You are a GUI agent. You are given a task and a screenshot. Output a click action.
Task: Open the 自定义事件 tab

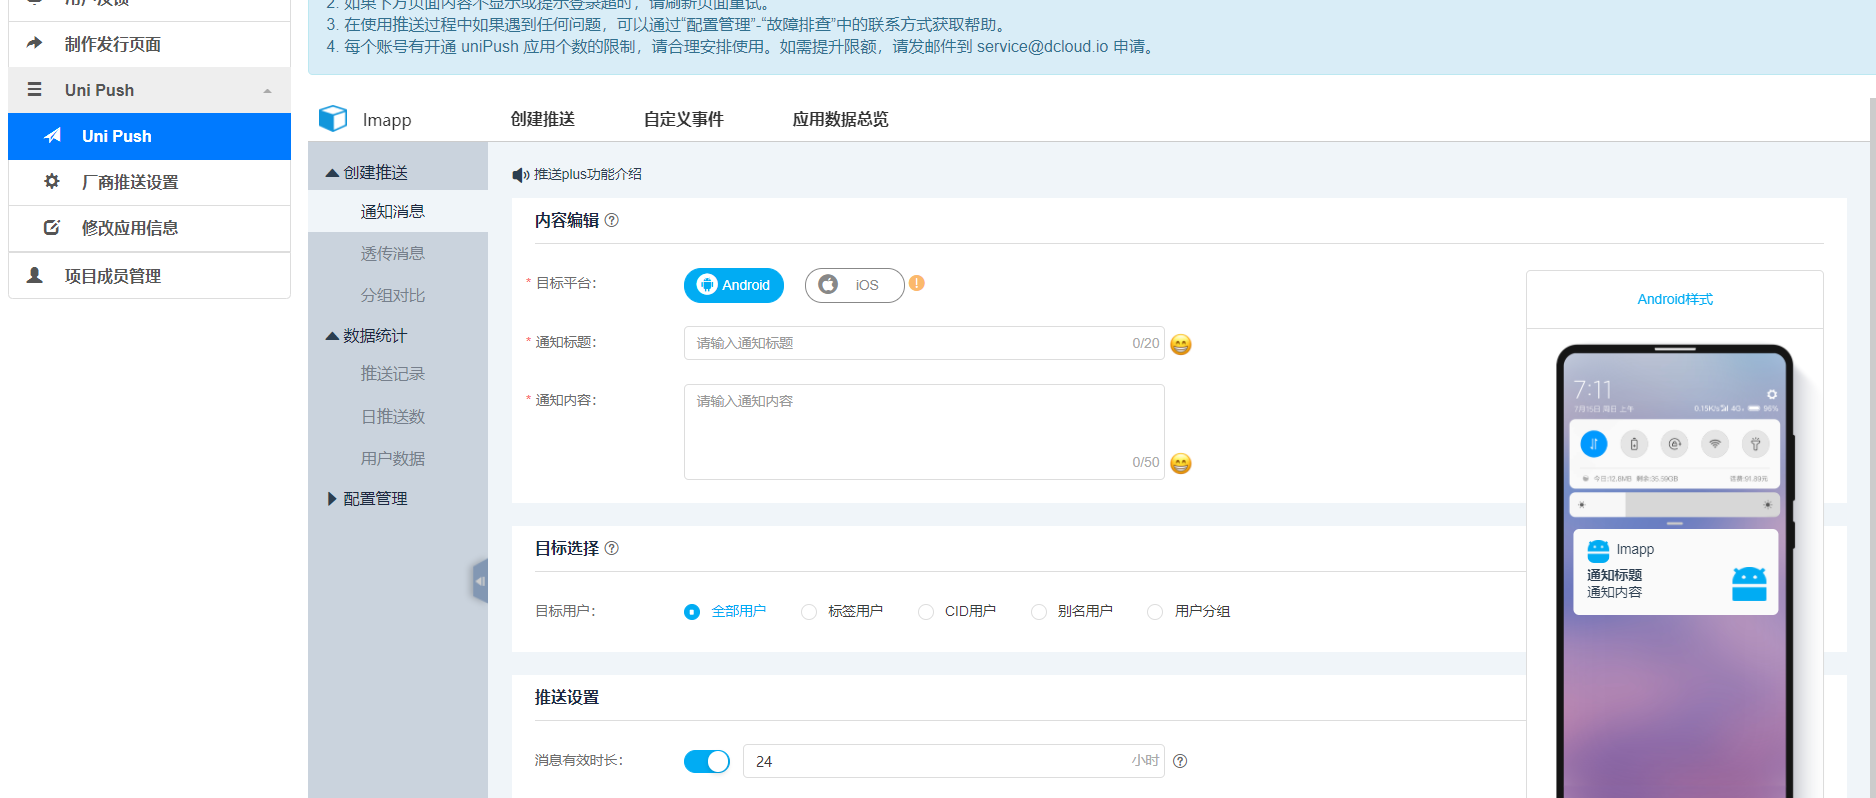pyautogui.click(x=684, y=119)
